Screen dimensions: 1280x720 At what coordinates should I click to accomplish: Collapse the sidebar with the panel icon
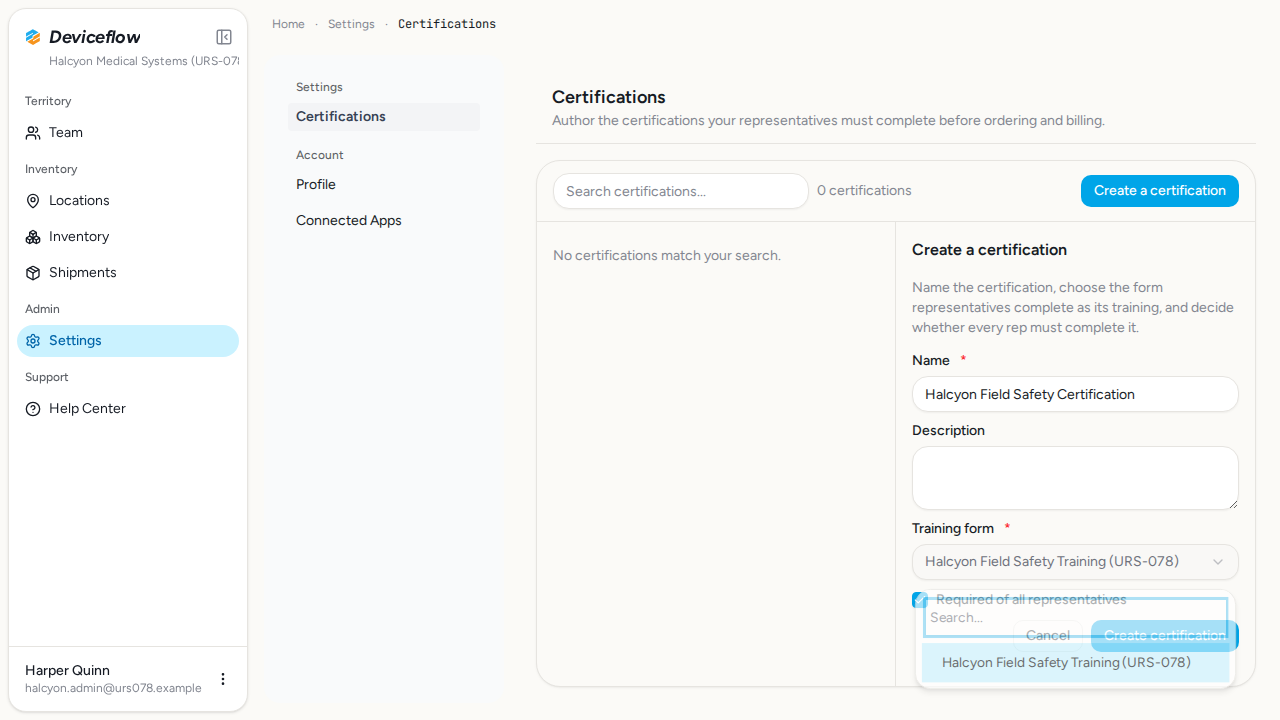coord(224,37)
